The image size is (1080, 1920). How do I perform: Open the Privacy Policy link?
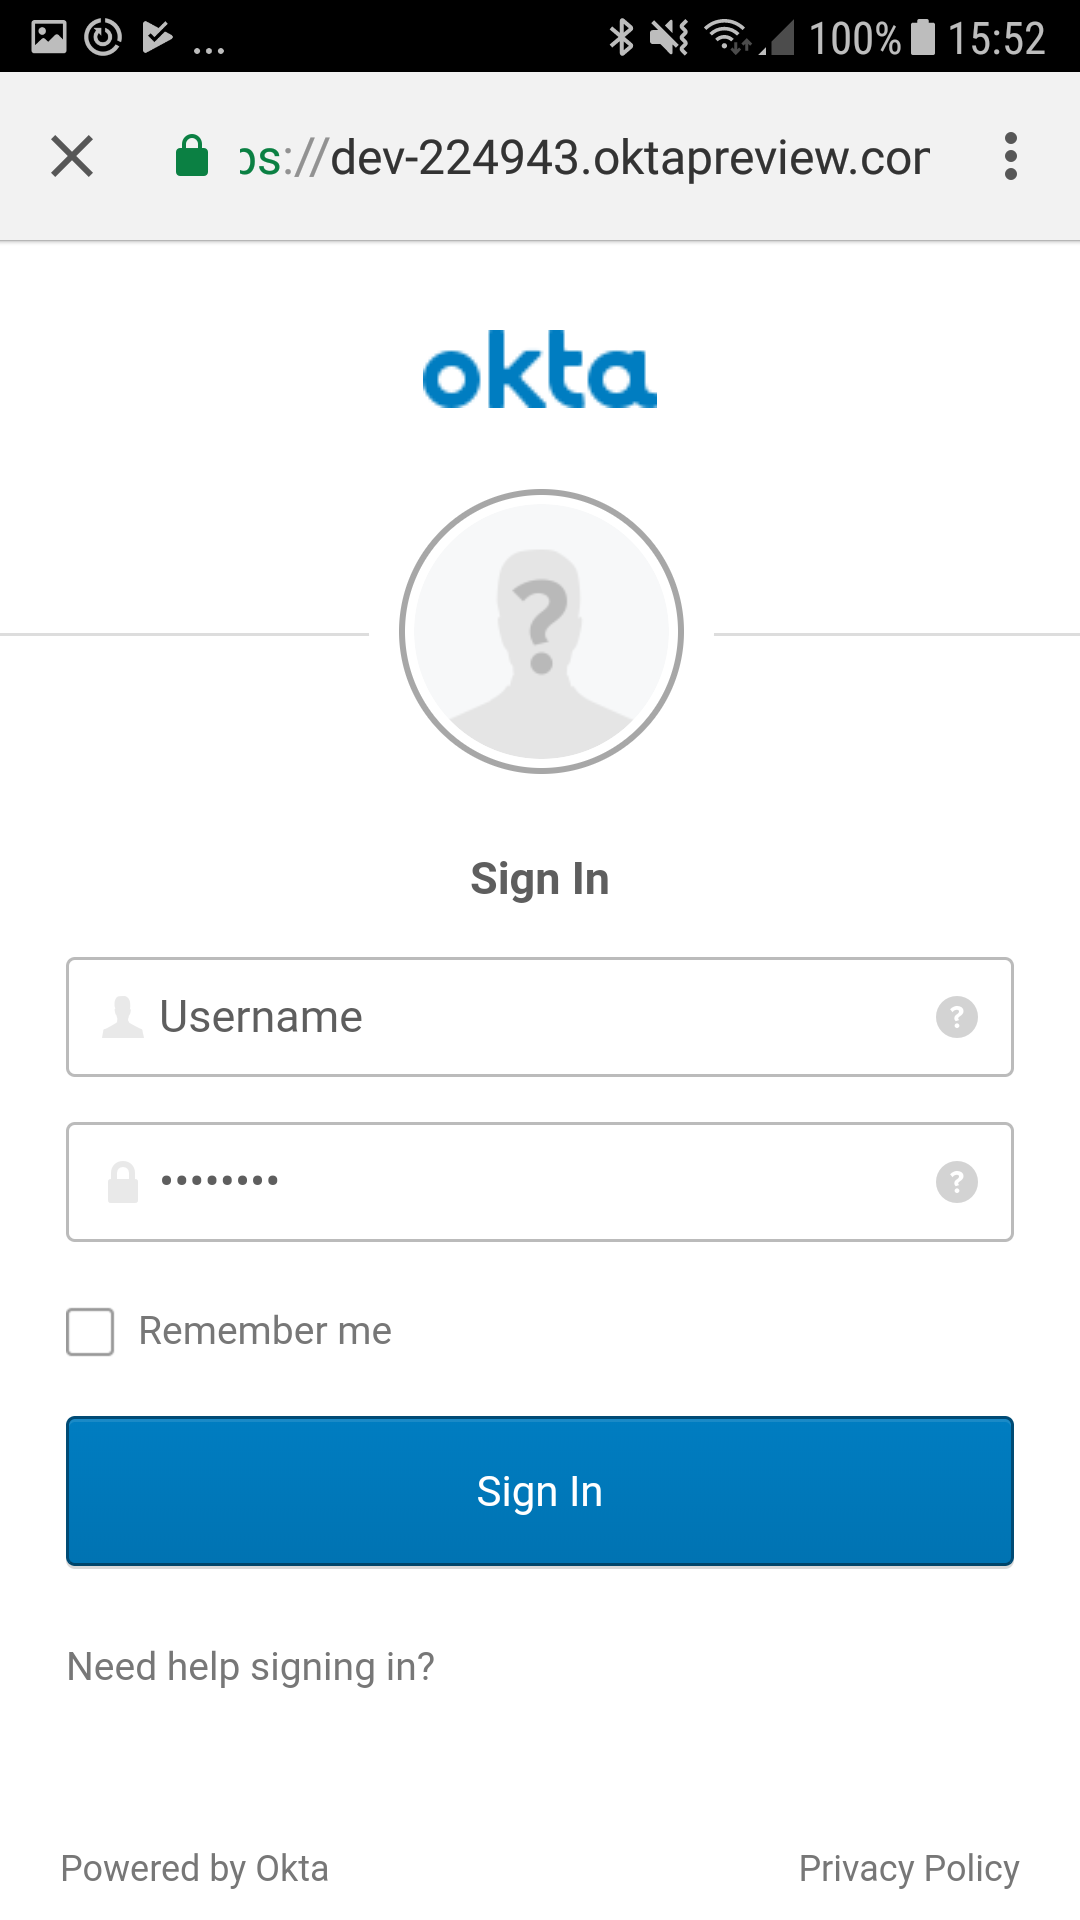point(908,1868)
